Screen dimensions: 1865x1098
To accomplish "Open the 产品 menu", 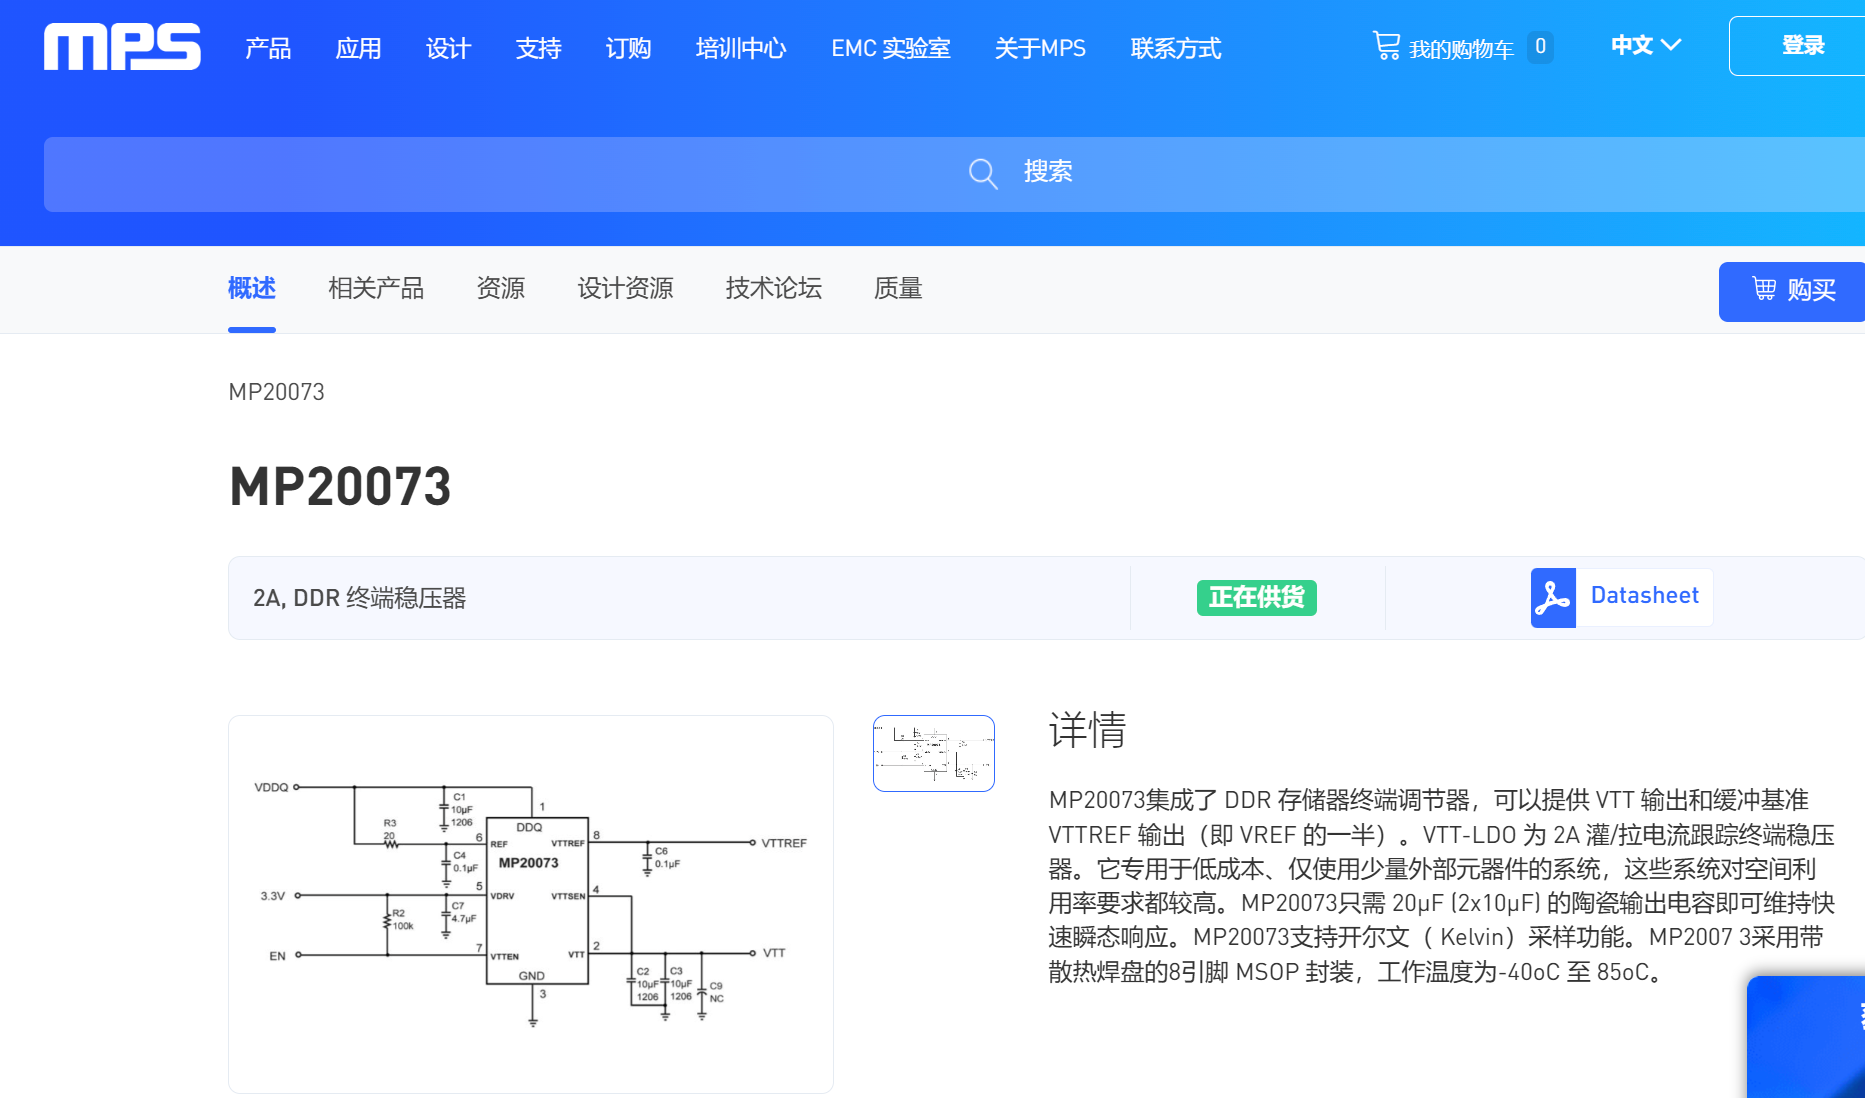I will coord(268,48).
